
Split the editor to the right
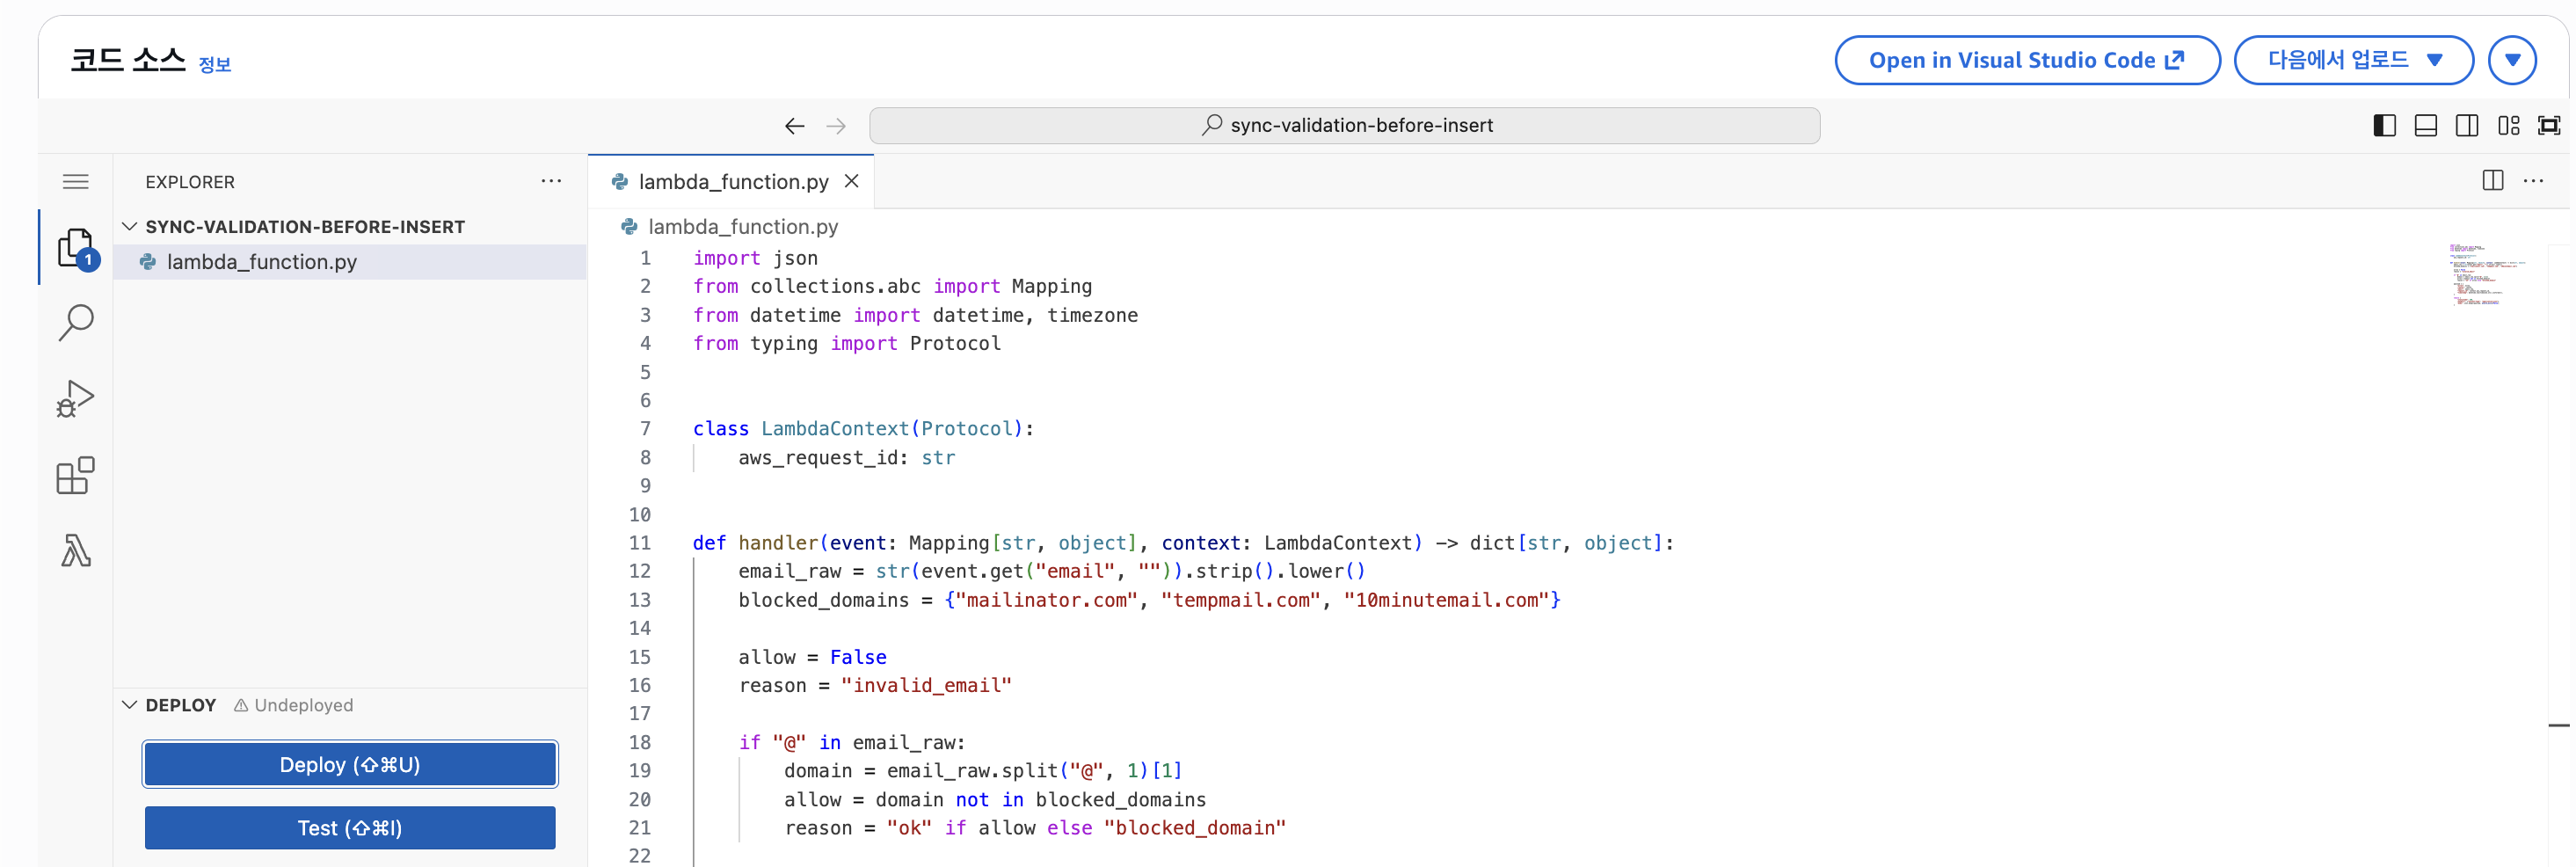pyautogui.click(x=2492, y=181)
